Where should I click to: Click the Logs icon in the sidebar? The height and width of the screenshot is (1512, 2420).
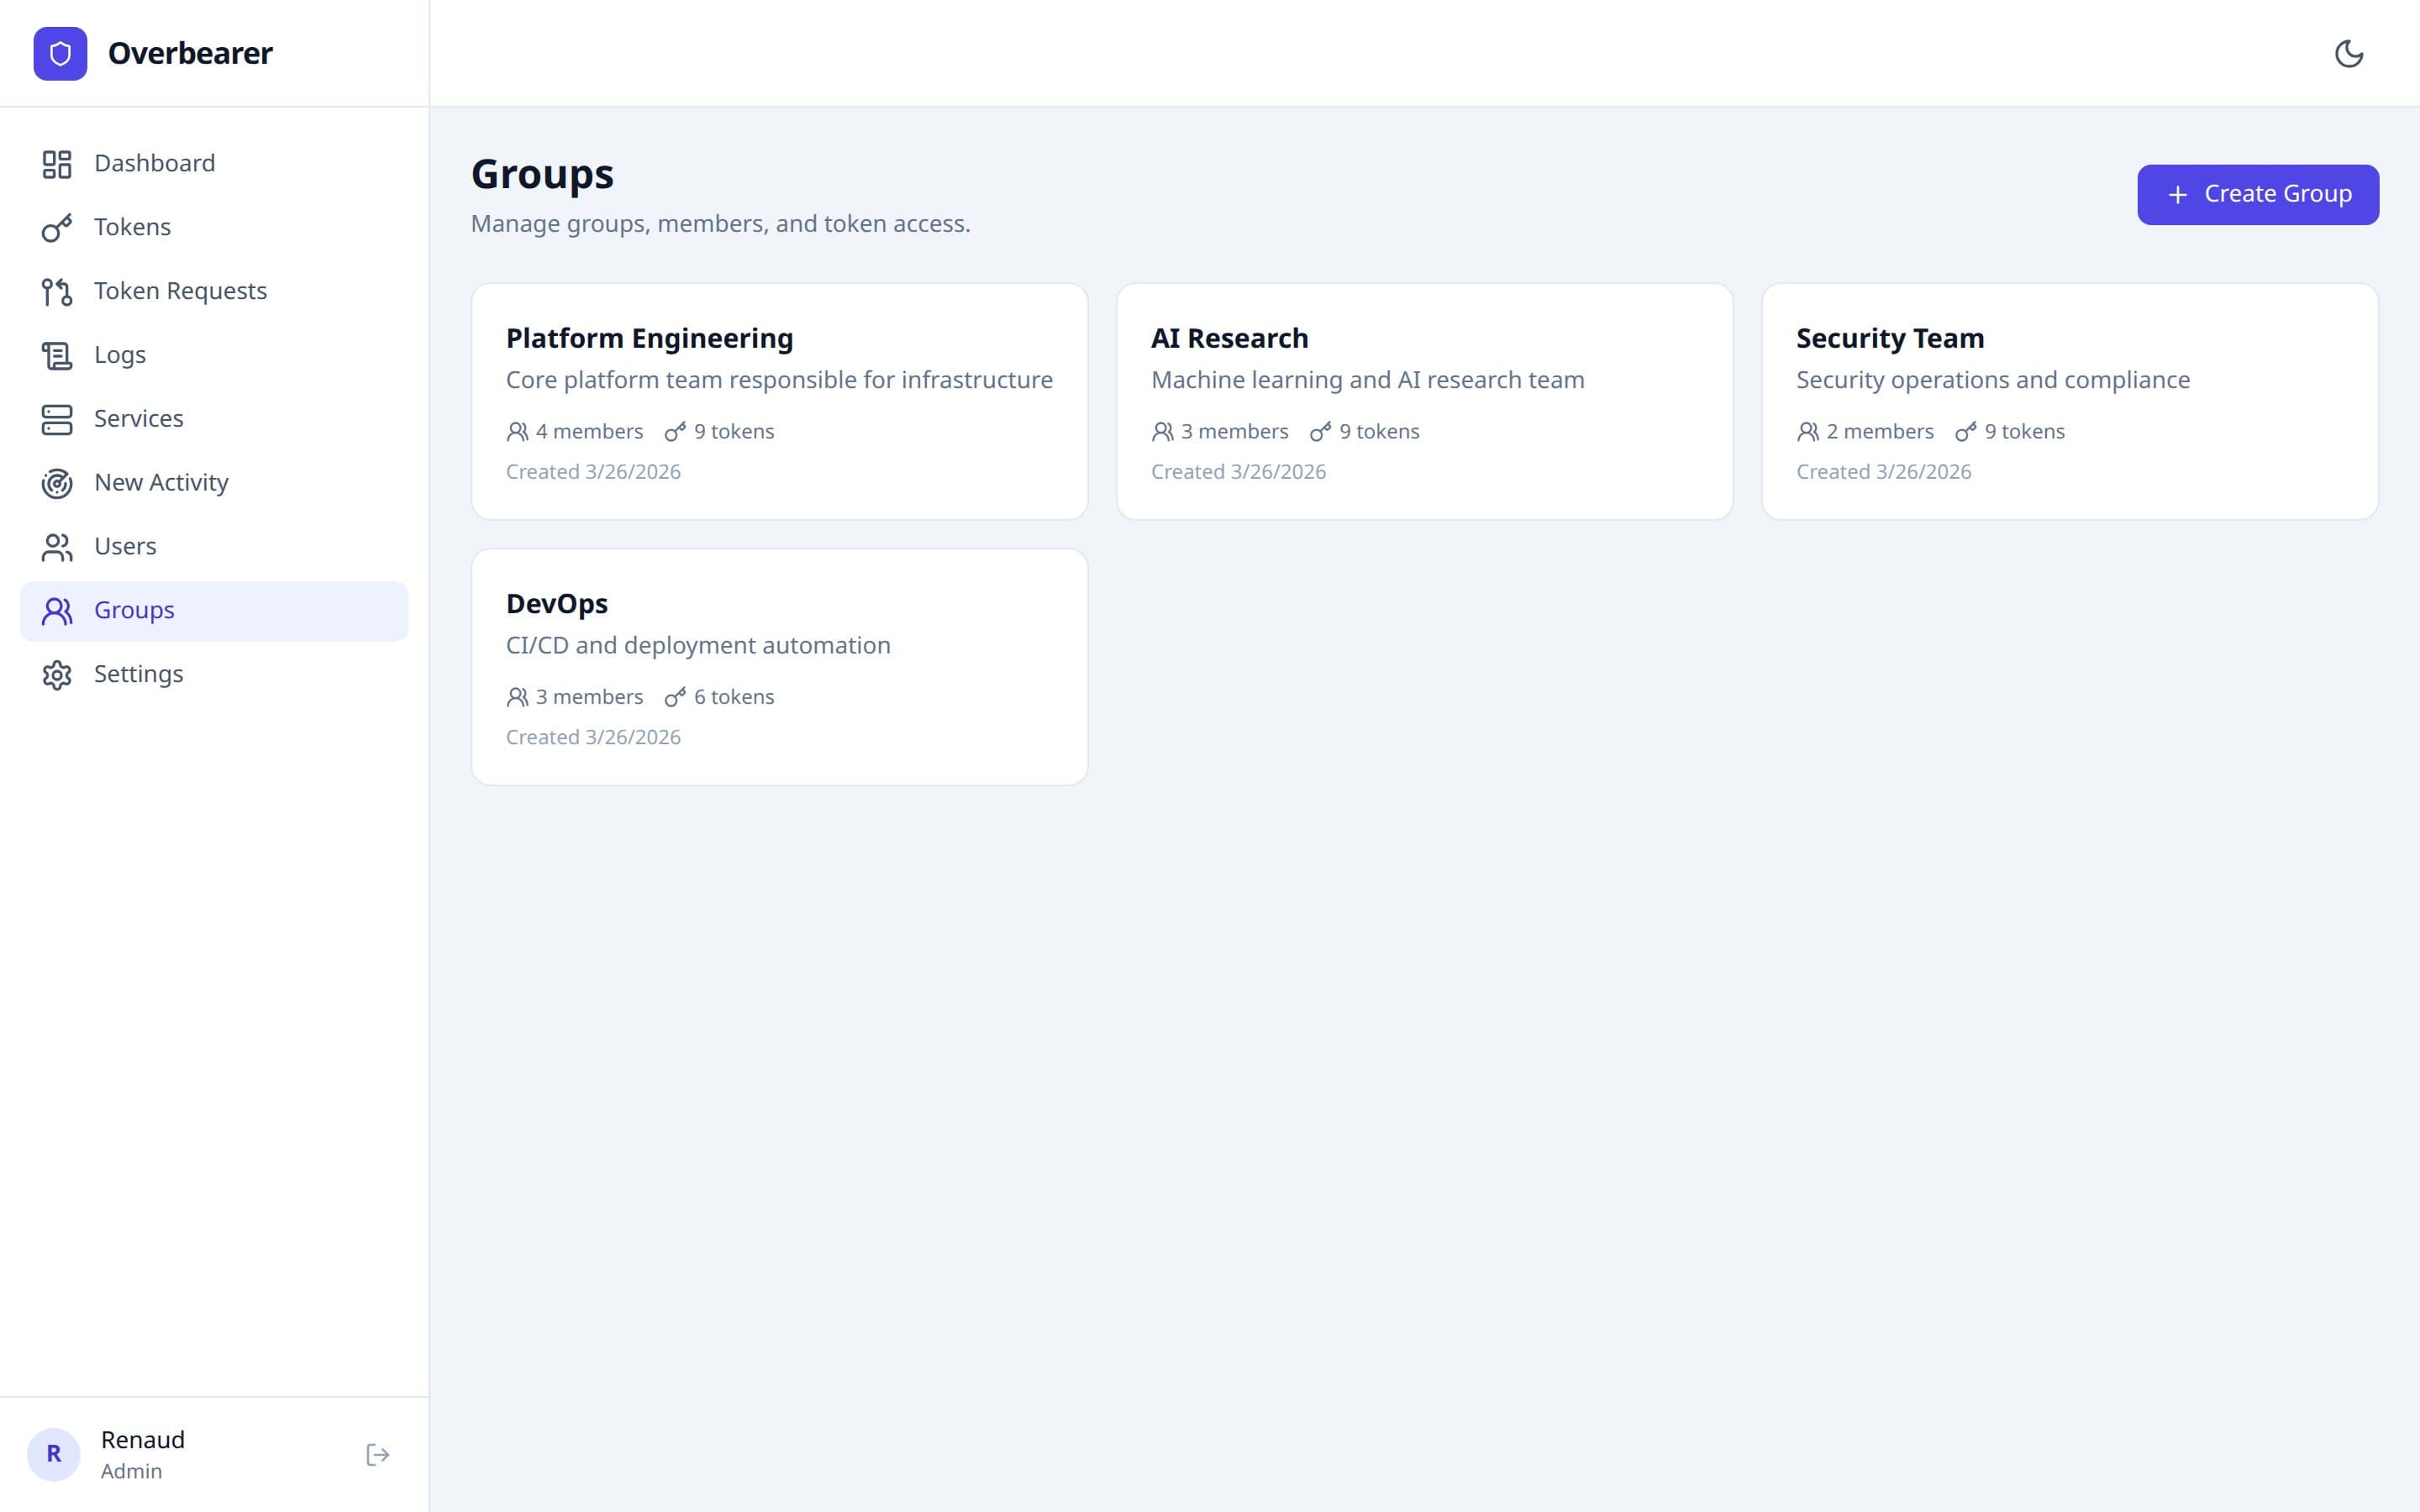tap(57, 355)
